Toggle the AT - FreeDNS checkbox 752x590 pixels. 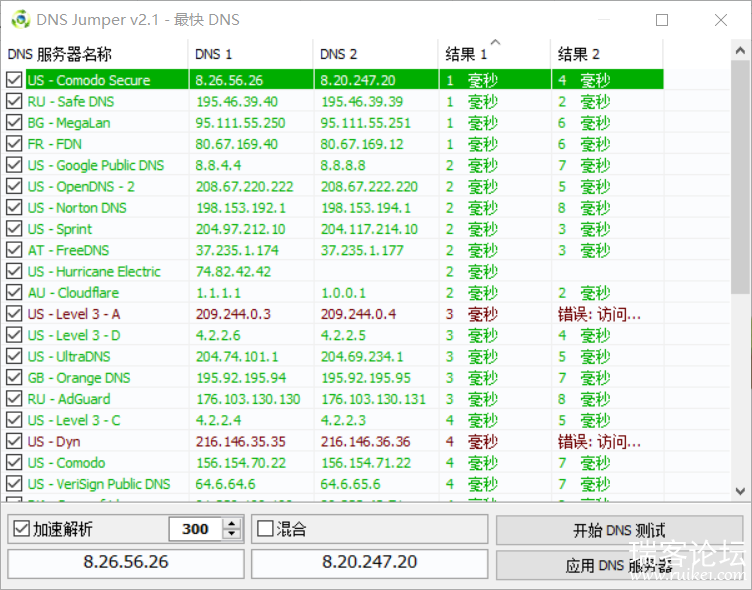click(x=14, y=250)
